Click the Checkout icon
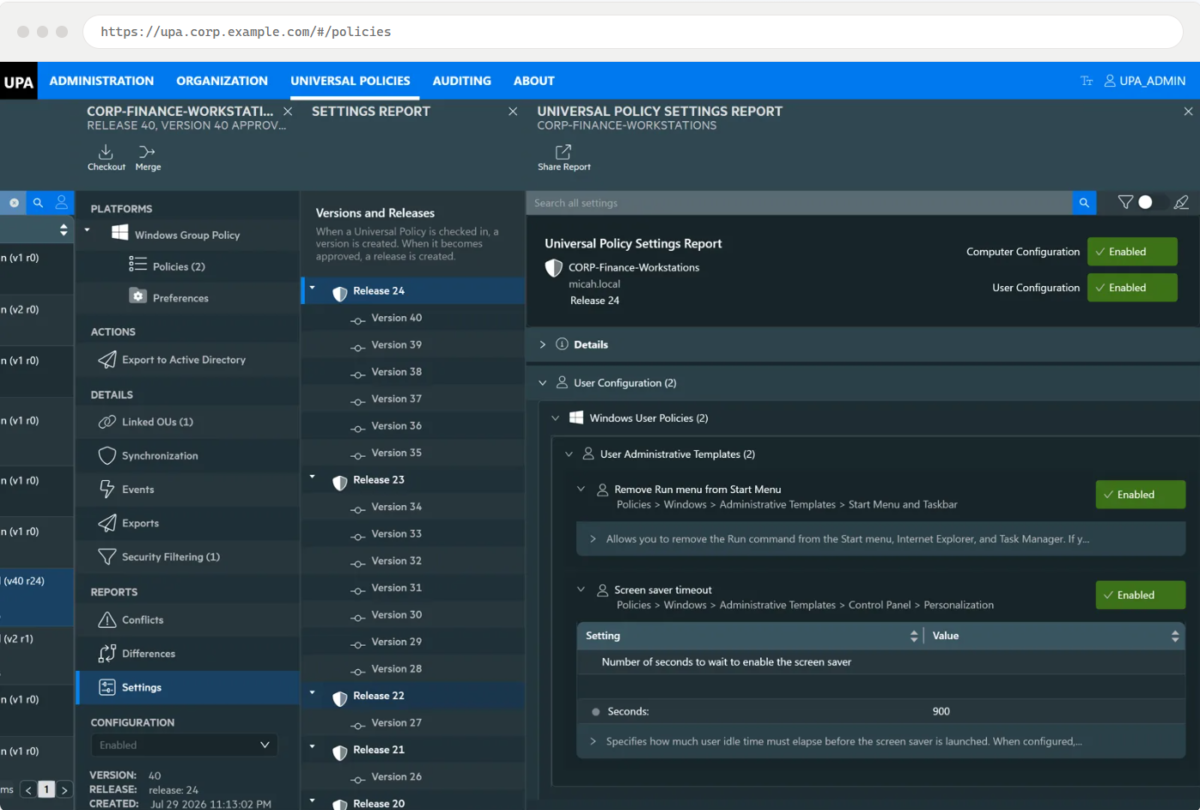Viewport: 1200px width, 810px height. click(106, 152)
